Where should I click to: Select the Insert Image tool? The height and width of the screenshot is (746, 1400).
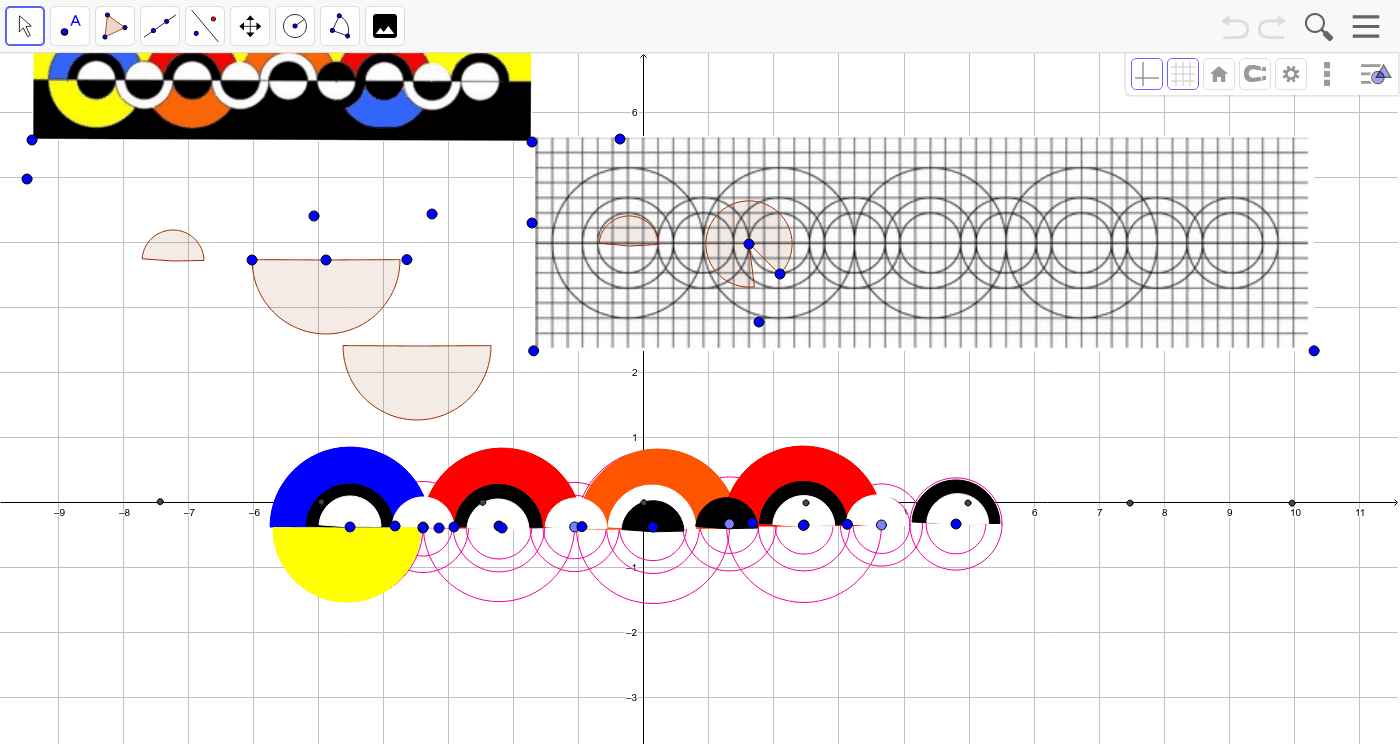pos(385,26)
